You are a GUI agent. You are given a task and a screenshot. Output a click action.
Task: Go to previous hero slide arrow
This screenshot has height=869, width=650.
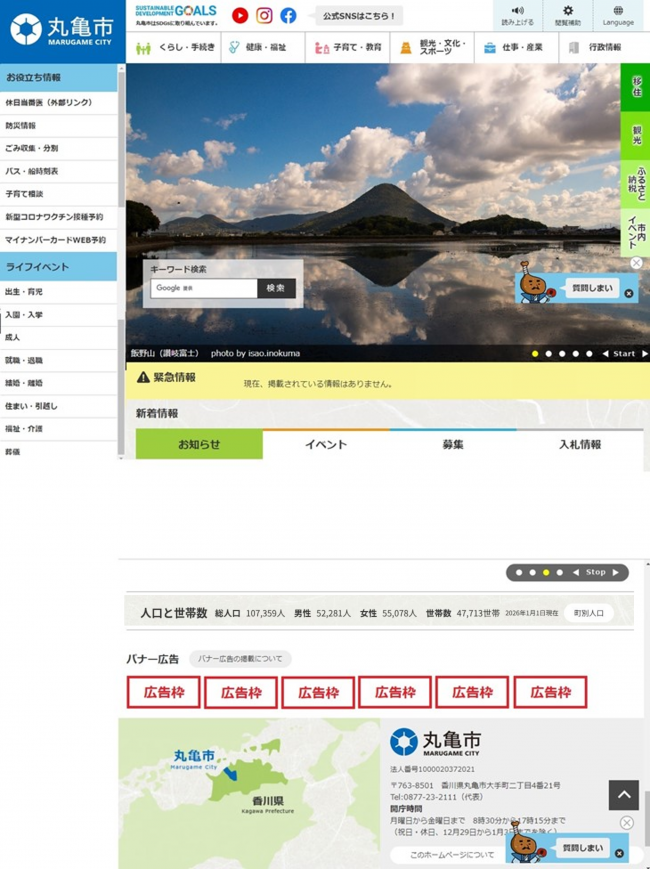tap(605, 354)
